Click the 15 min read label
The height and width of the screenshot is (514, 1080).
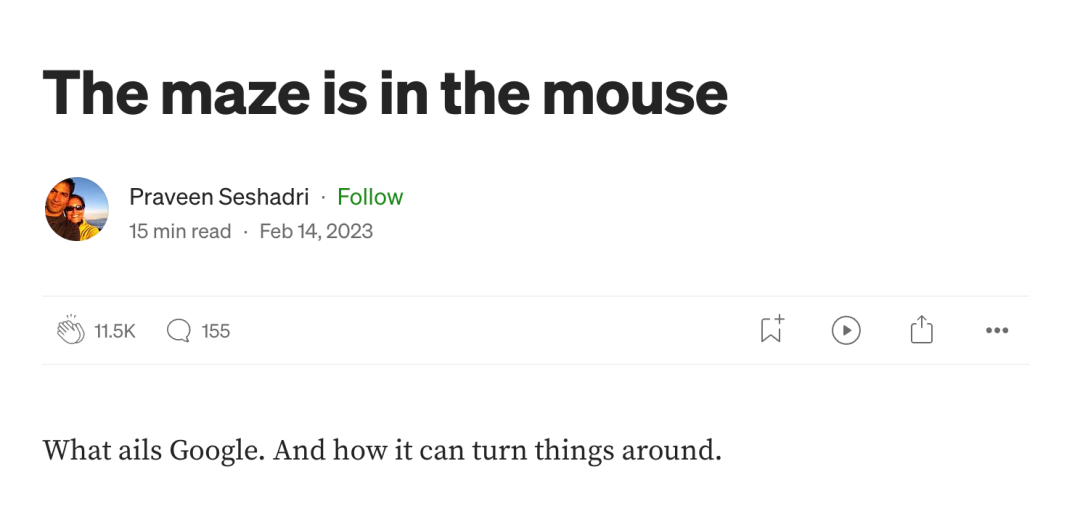180,231
